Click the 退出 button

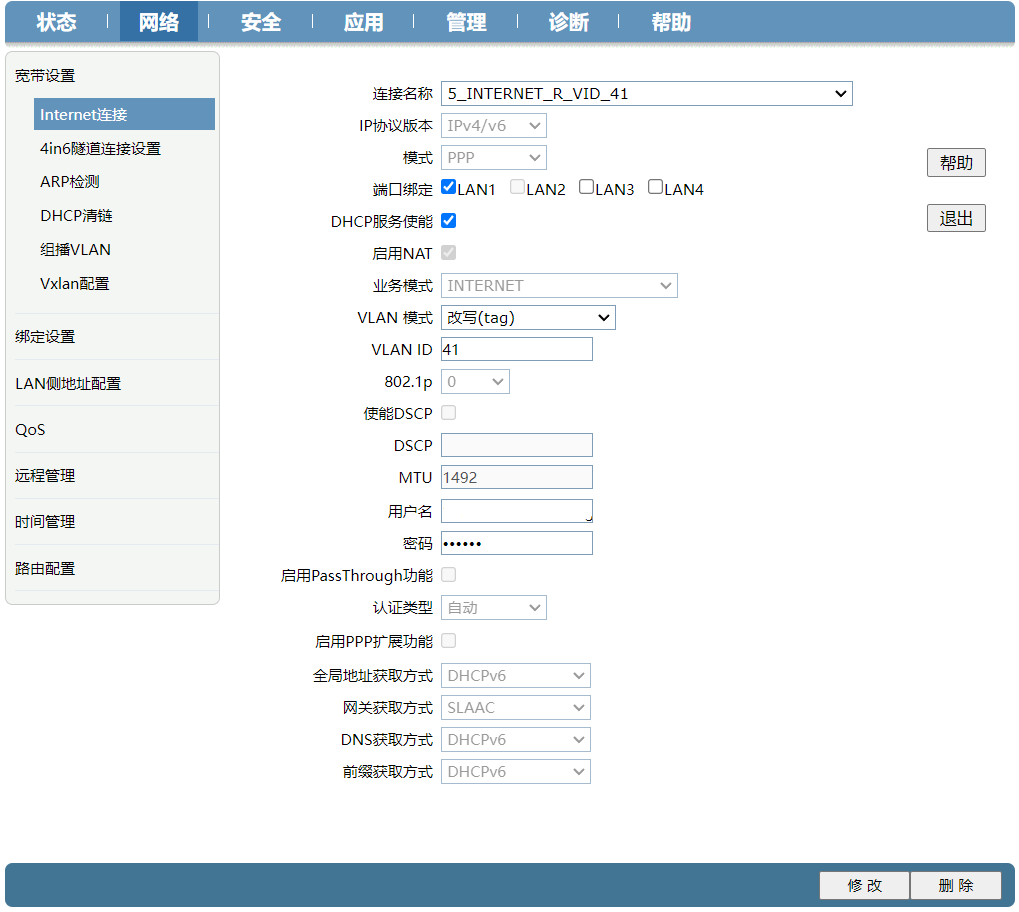click(x=955, y=217)
